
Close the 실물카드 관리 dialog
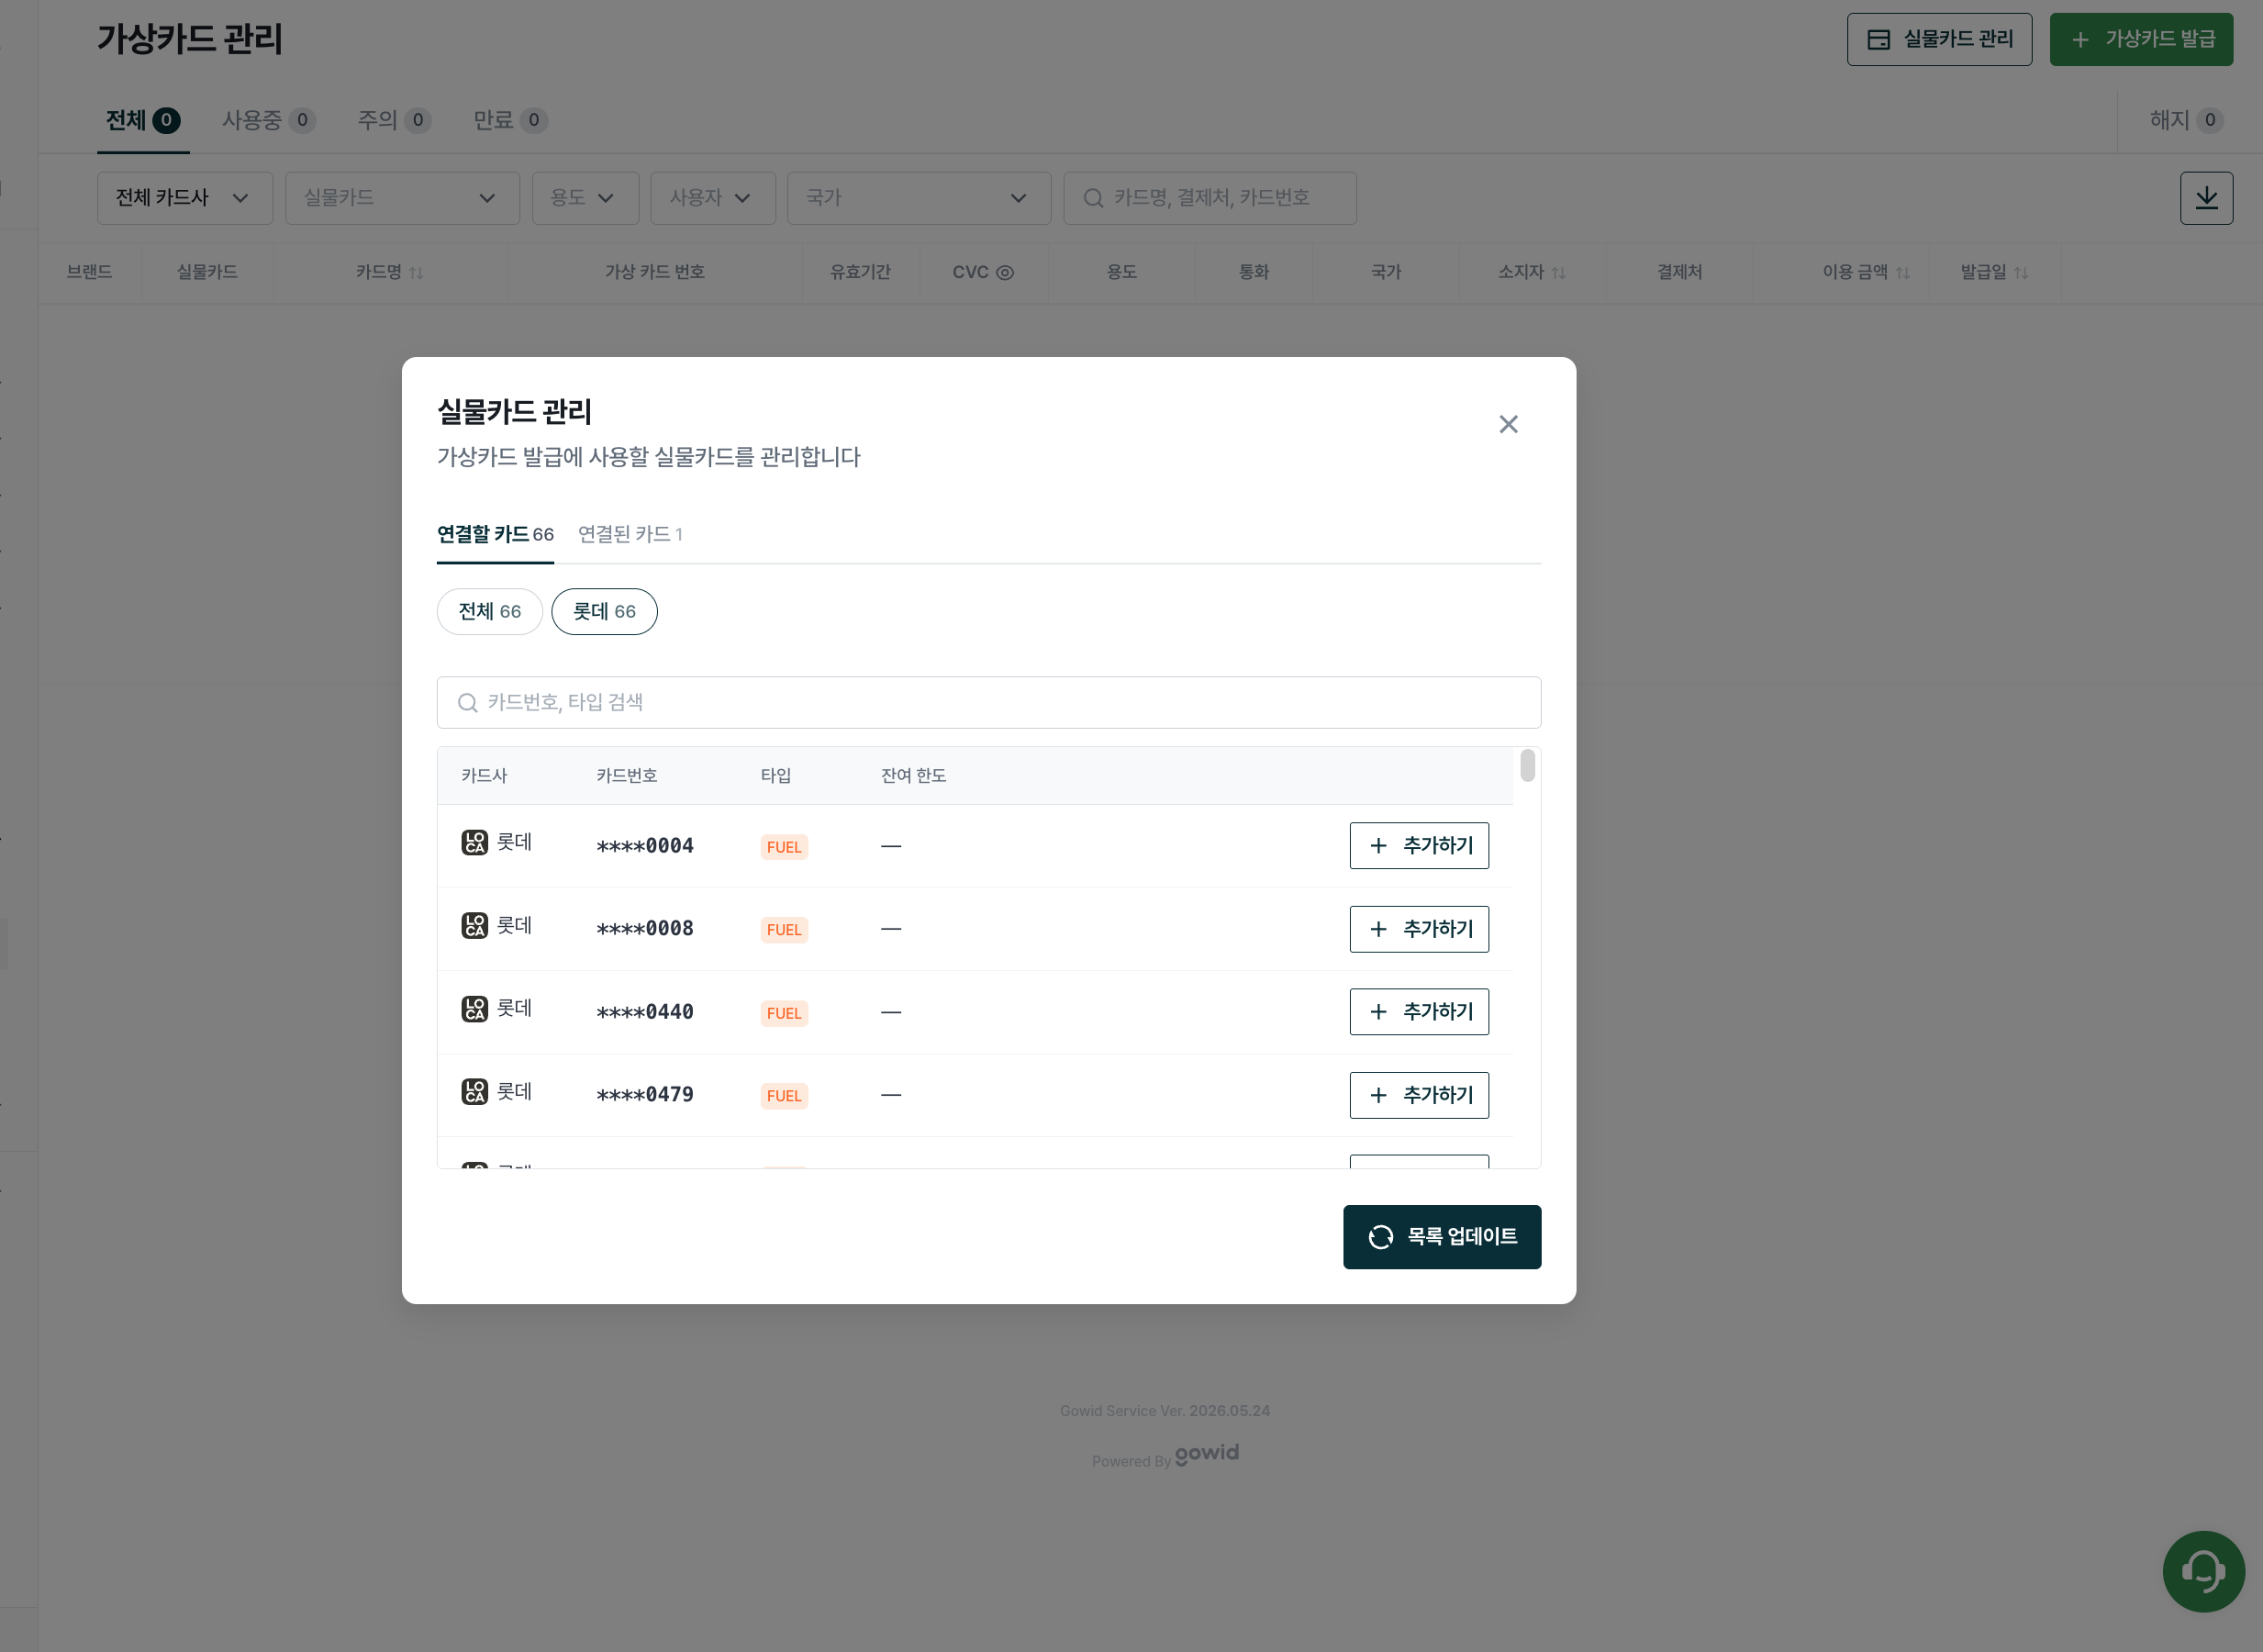coord(1508,424)
